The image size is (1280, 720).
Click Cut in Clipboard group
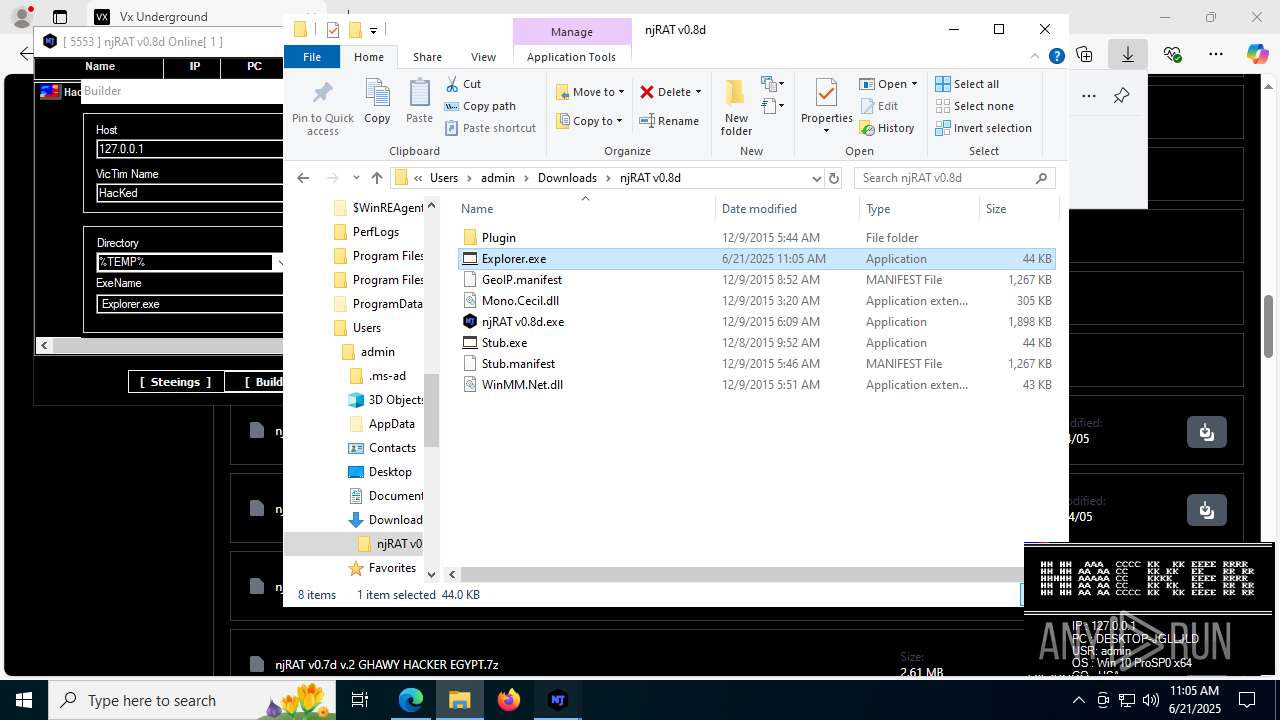(463, 84)
